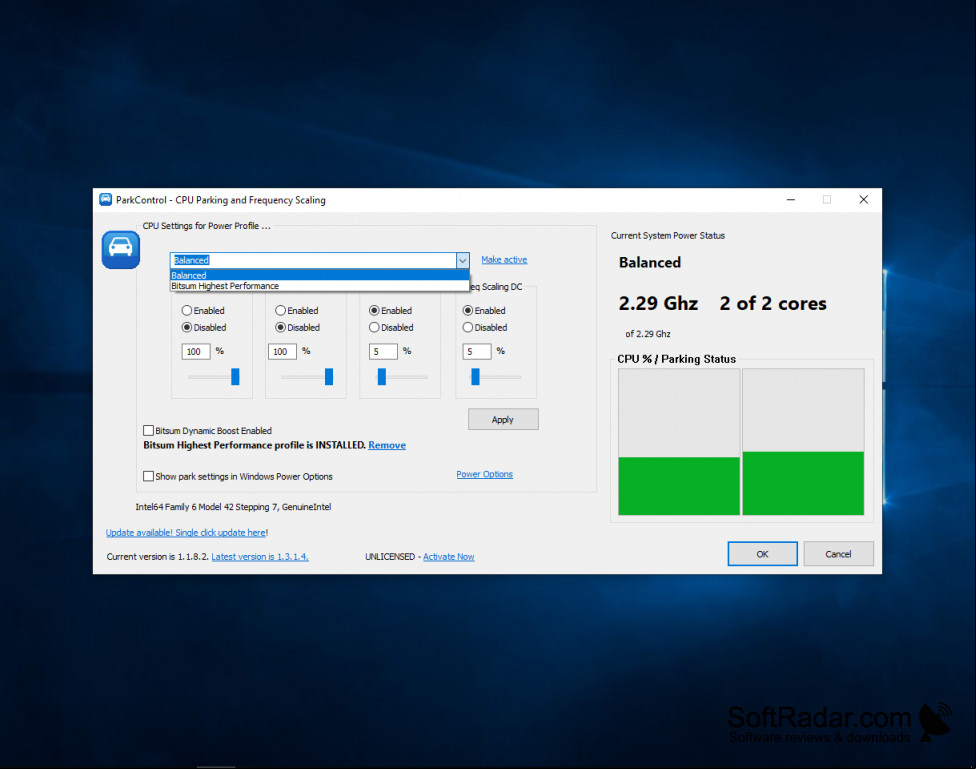Click Remove link for Bitsum profile
Screen dimensions: 976x769
[387, 445]
